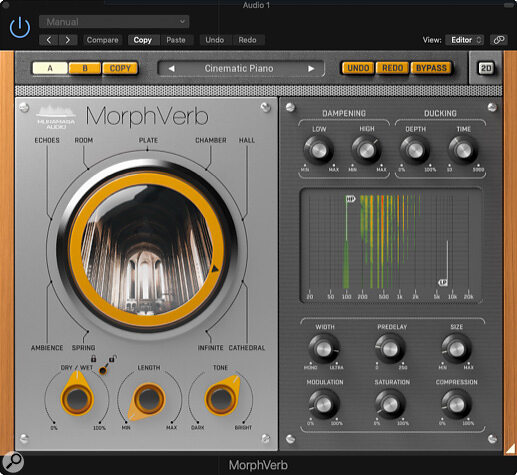Click the Dampening HIGH knob
This screenshot has width=517, height=475.
pos(367,150)
